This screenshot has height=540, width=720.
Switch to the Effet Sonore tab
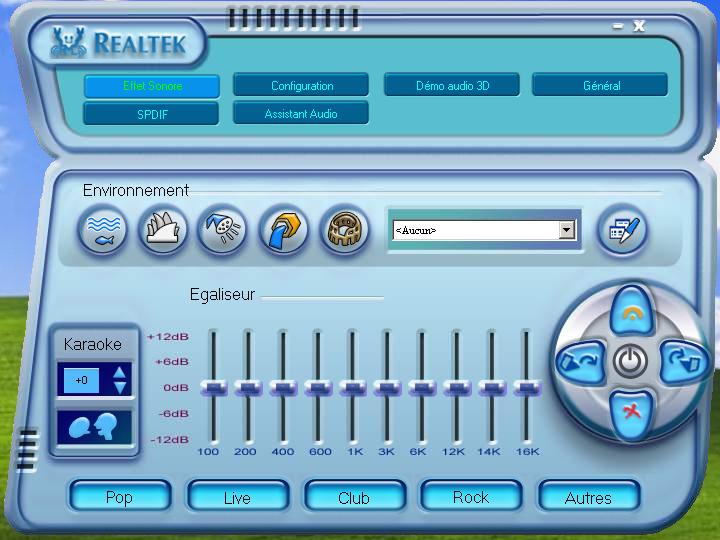(152, 86)
